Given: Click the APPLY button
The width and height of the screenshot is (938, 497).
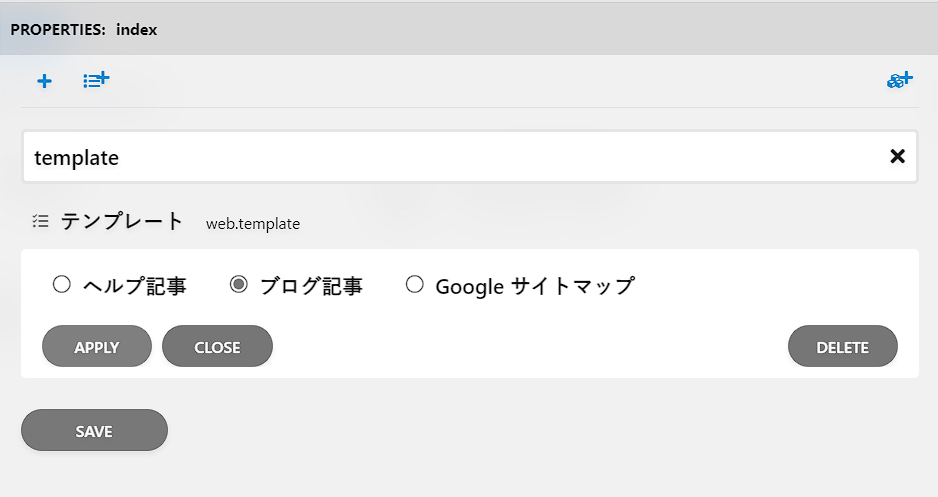Looking at the screenshot, I should pyautogui.click(x=97, y=346).
